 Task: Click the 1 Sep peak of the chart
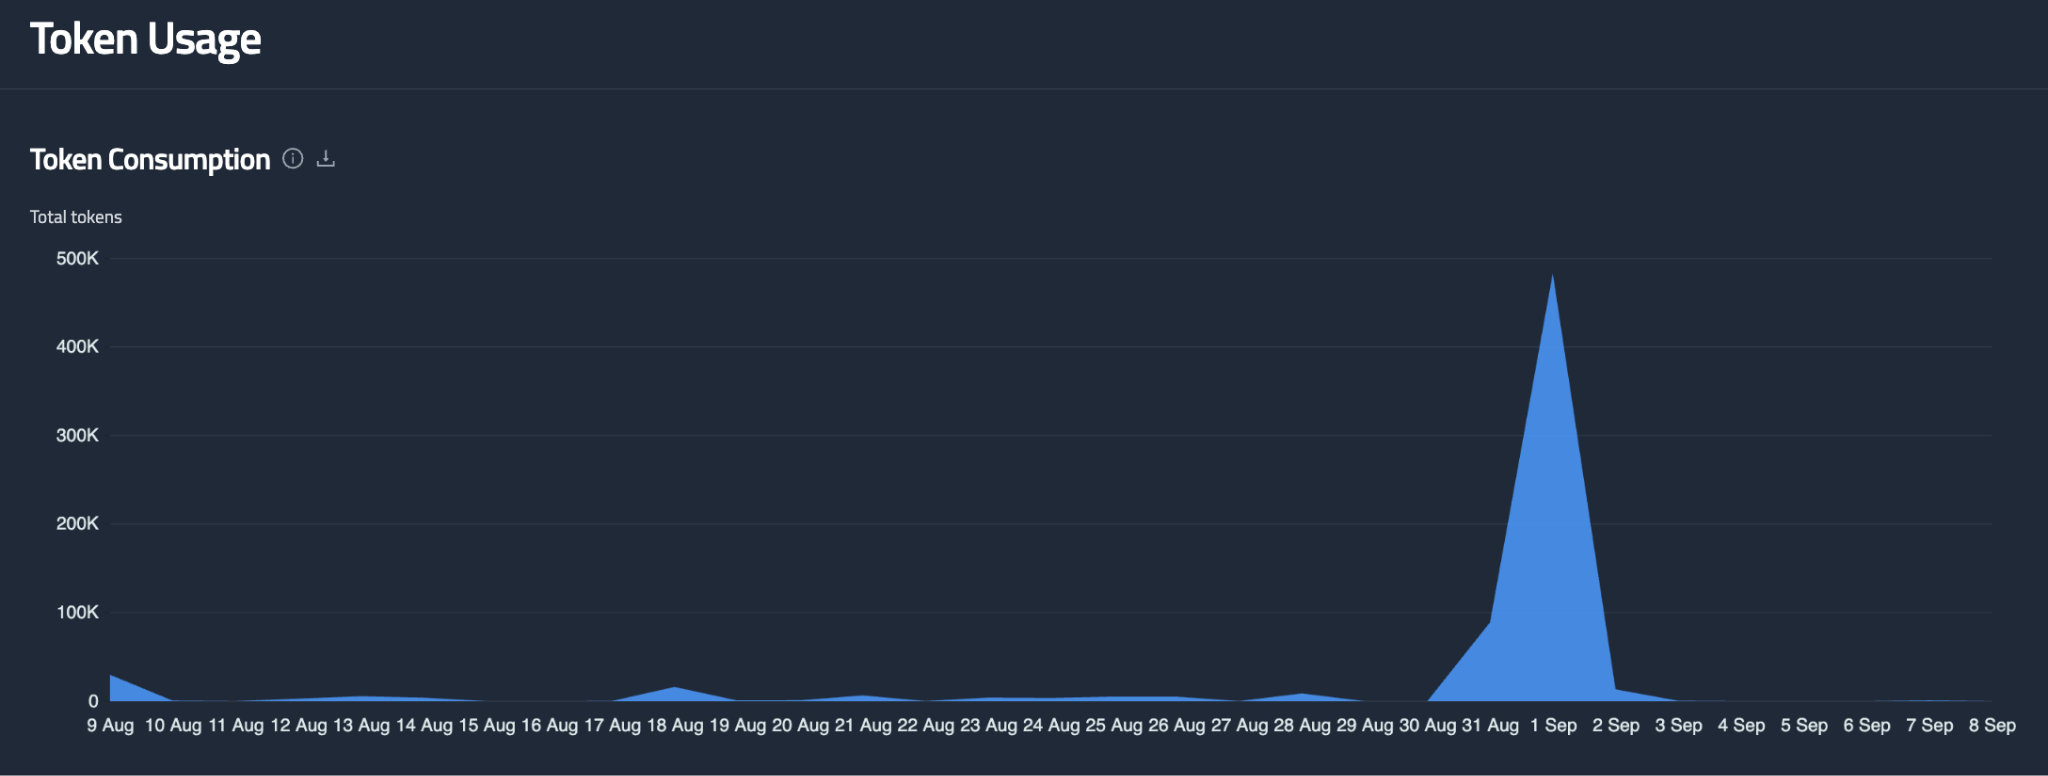tap(1552, 276)
